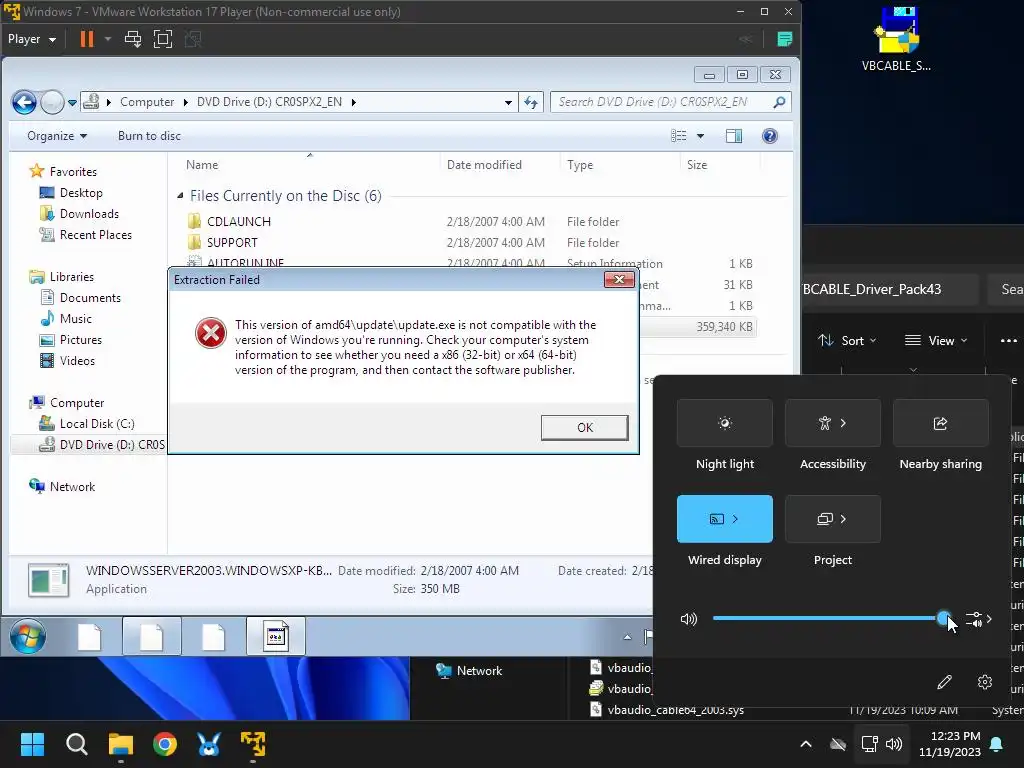This screenshot has height=768, width=1024.
Task: Choose Burn to disc
Action: pyautogui.click(x=149, y=136)
